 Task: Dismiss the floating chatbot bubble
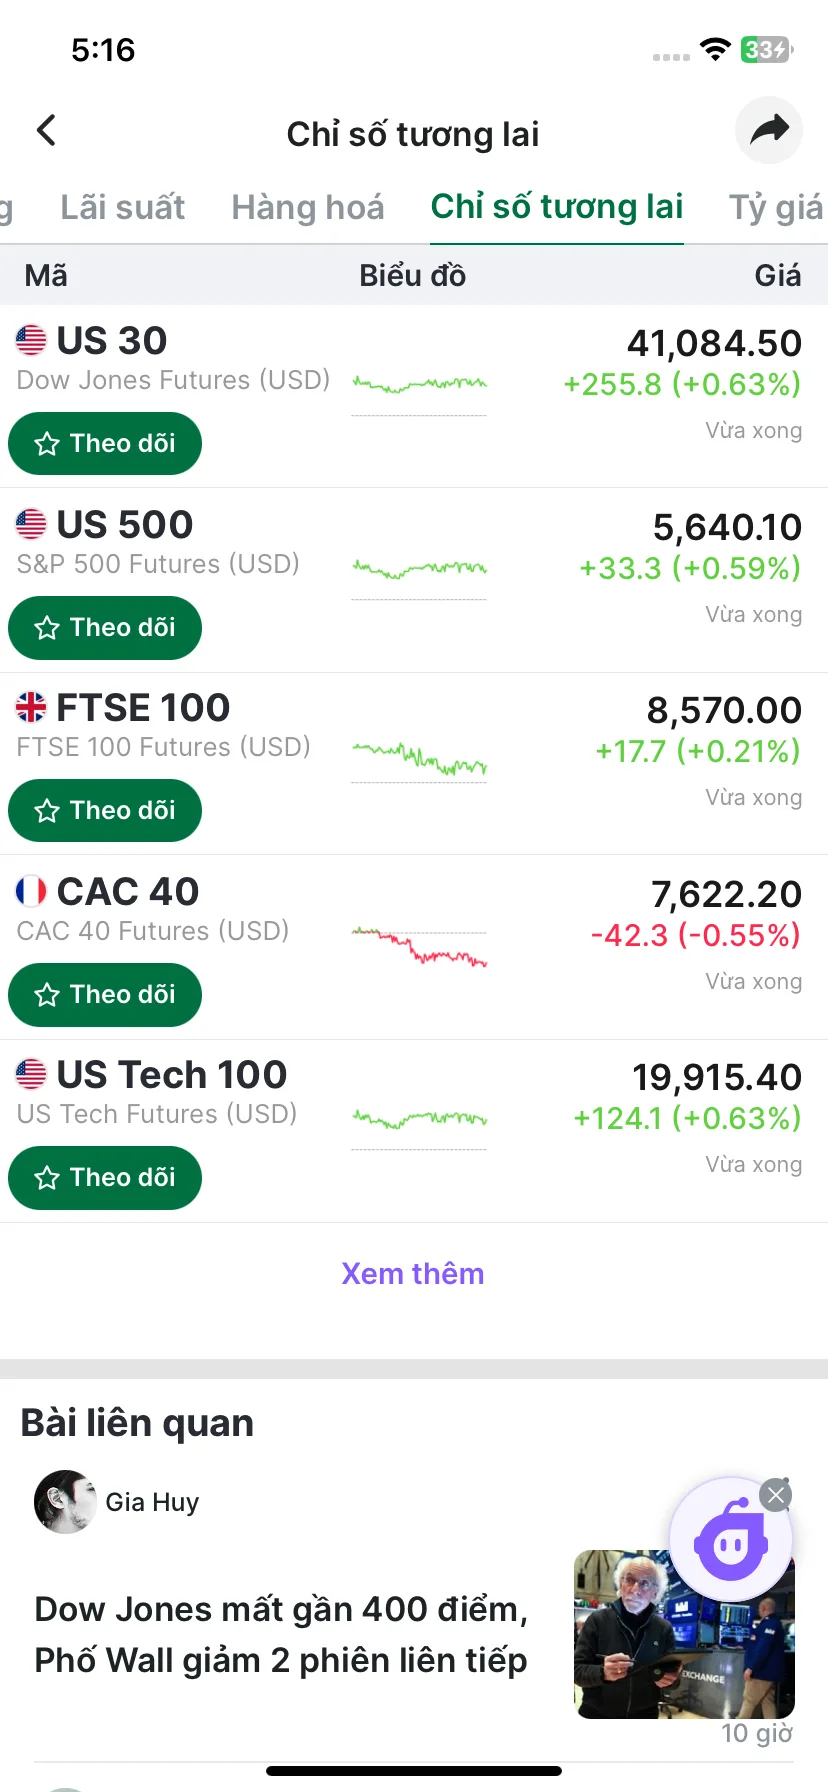[776, 1495]
